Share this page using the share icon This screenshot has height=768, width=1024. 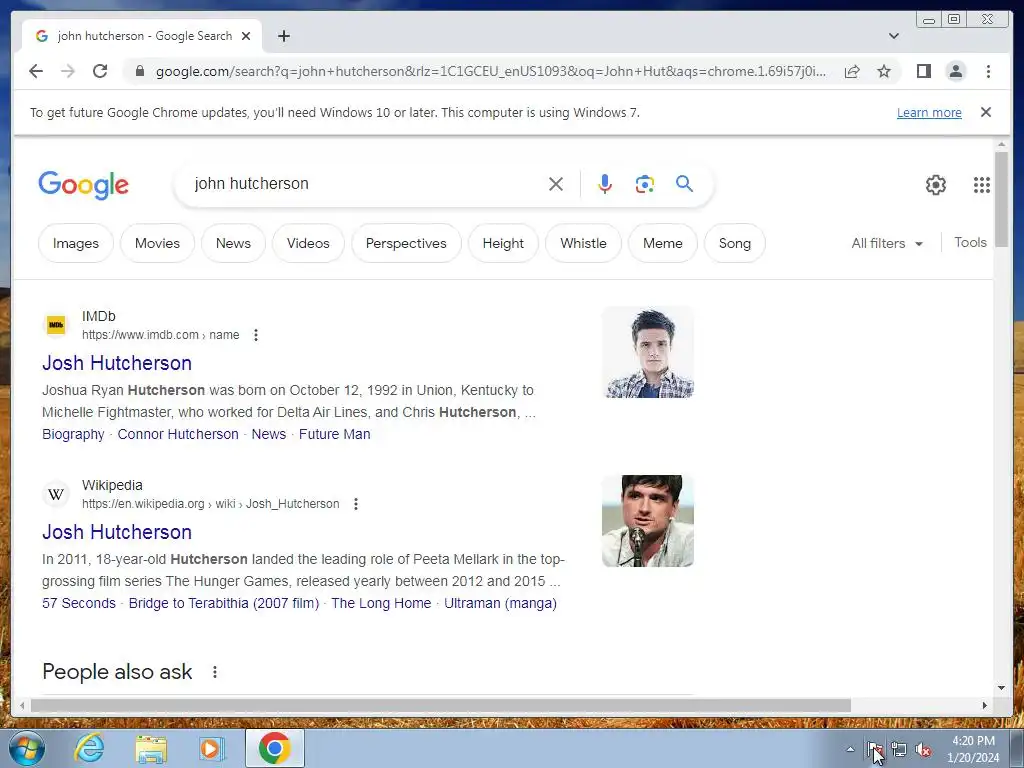852,71
